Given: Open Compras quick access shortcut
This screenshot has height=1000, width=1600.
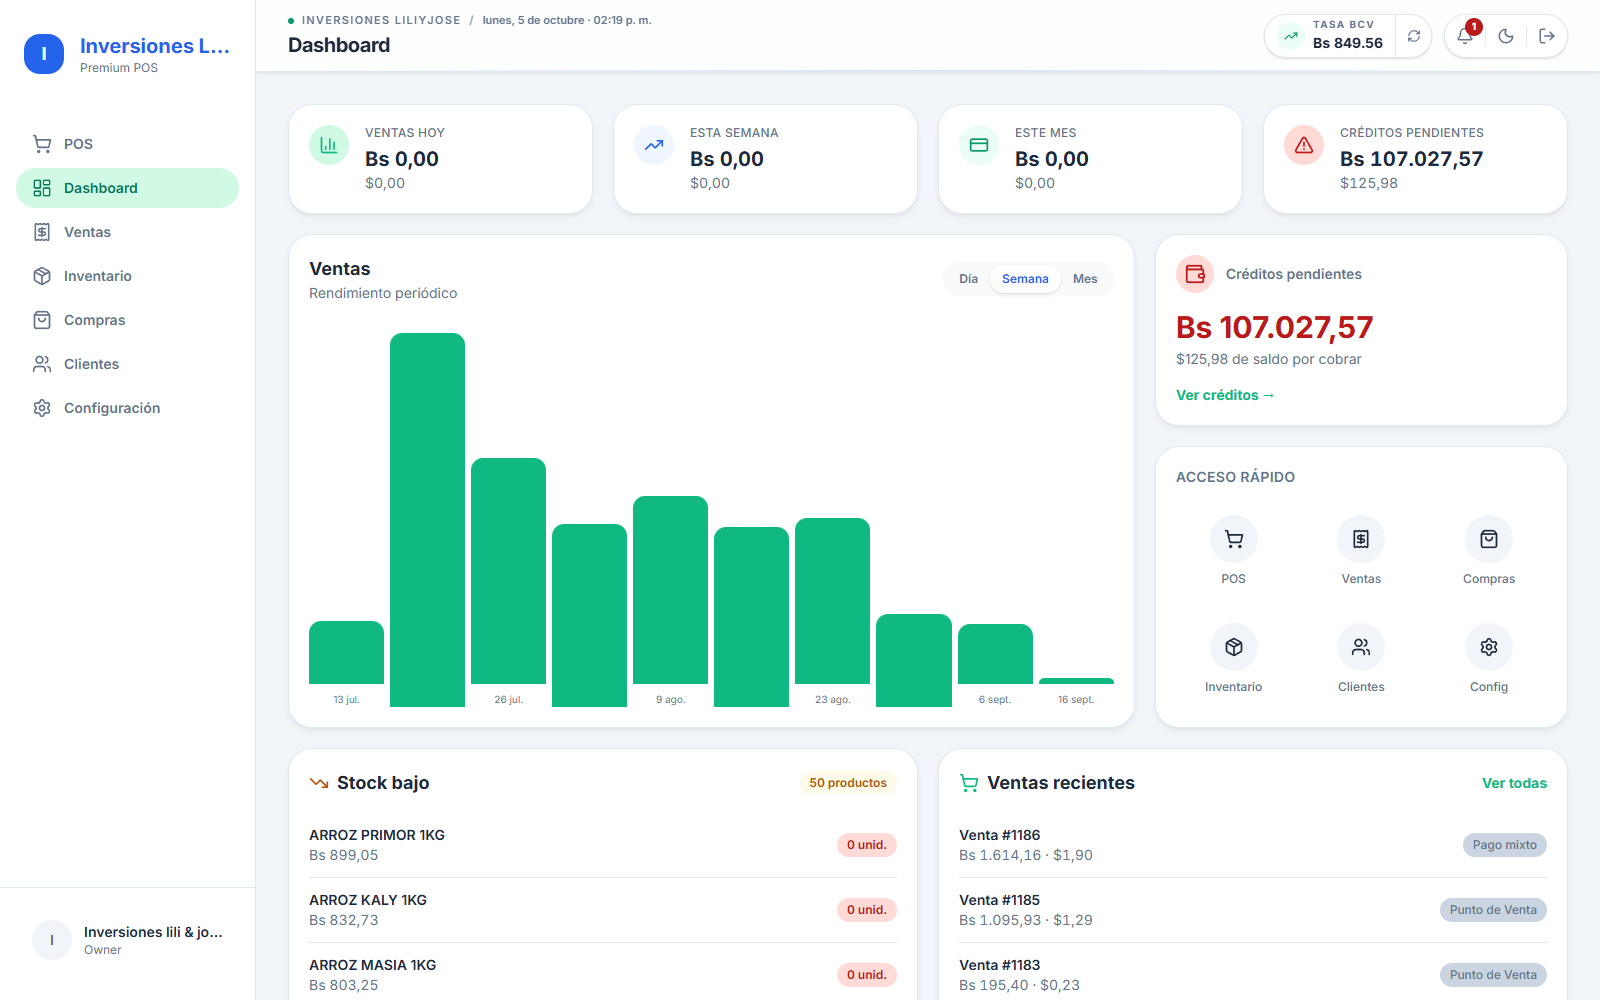Looking at the screenshot, I should (x=1489, y=550).
